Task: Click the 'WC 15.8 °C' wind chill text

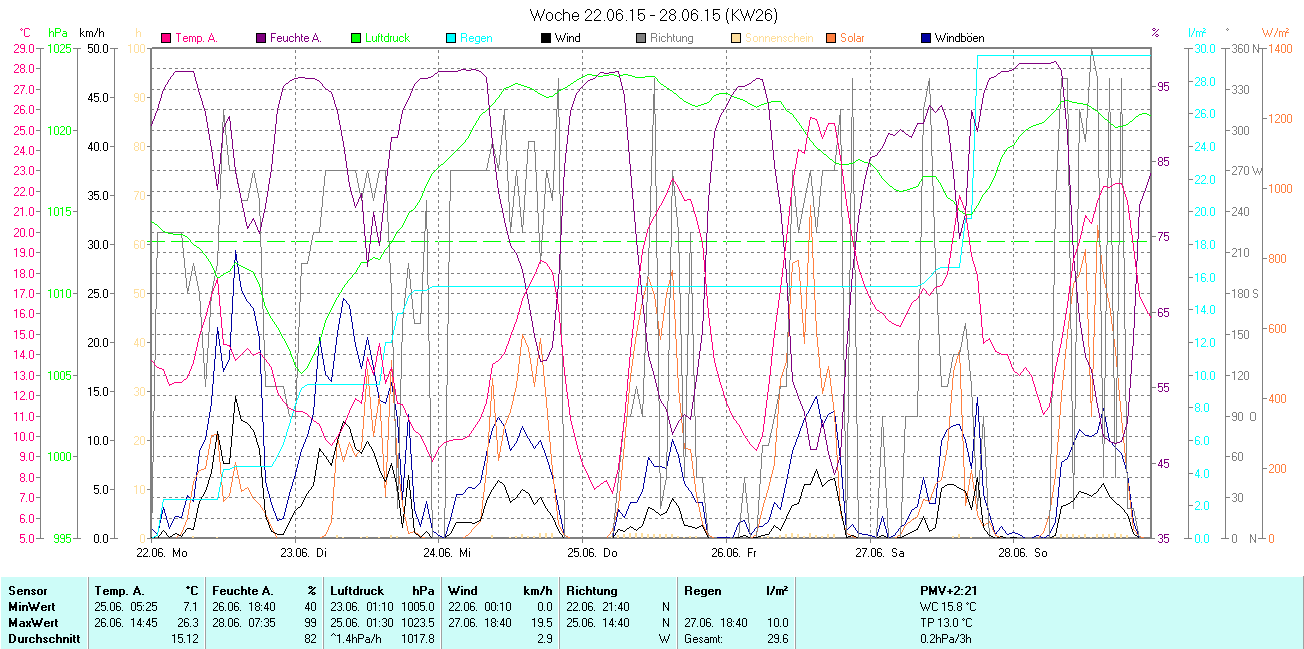Action: pyautogui.click(x=949, y=607)
